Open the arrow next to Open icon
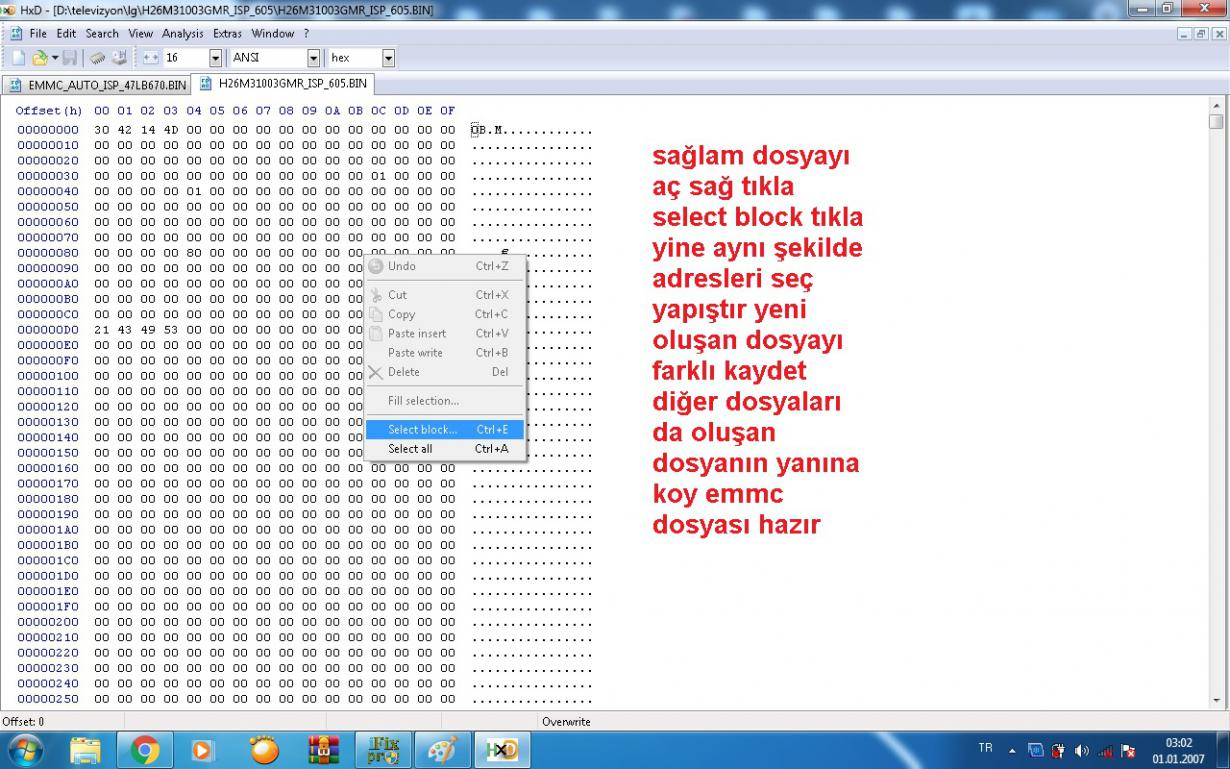The height and width of the screenshot is (769, 1230). [55, 58]
